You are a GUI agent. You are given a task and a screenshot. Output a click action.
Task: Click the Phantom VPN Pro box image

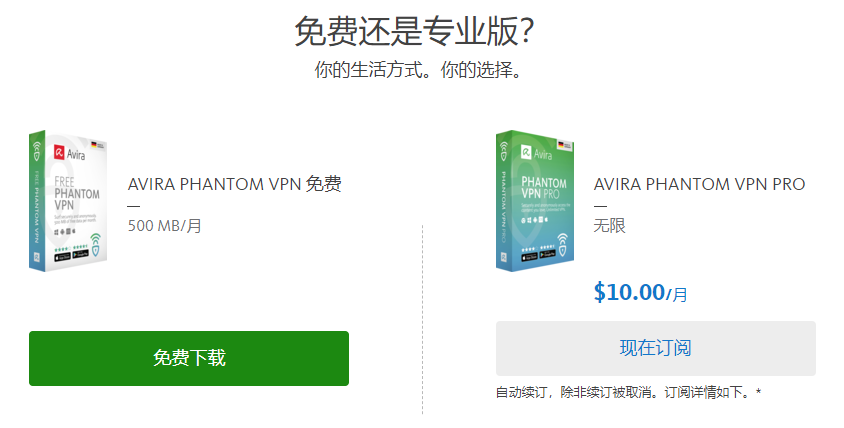point(534,200)
